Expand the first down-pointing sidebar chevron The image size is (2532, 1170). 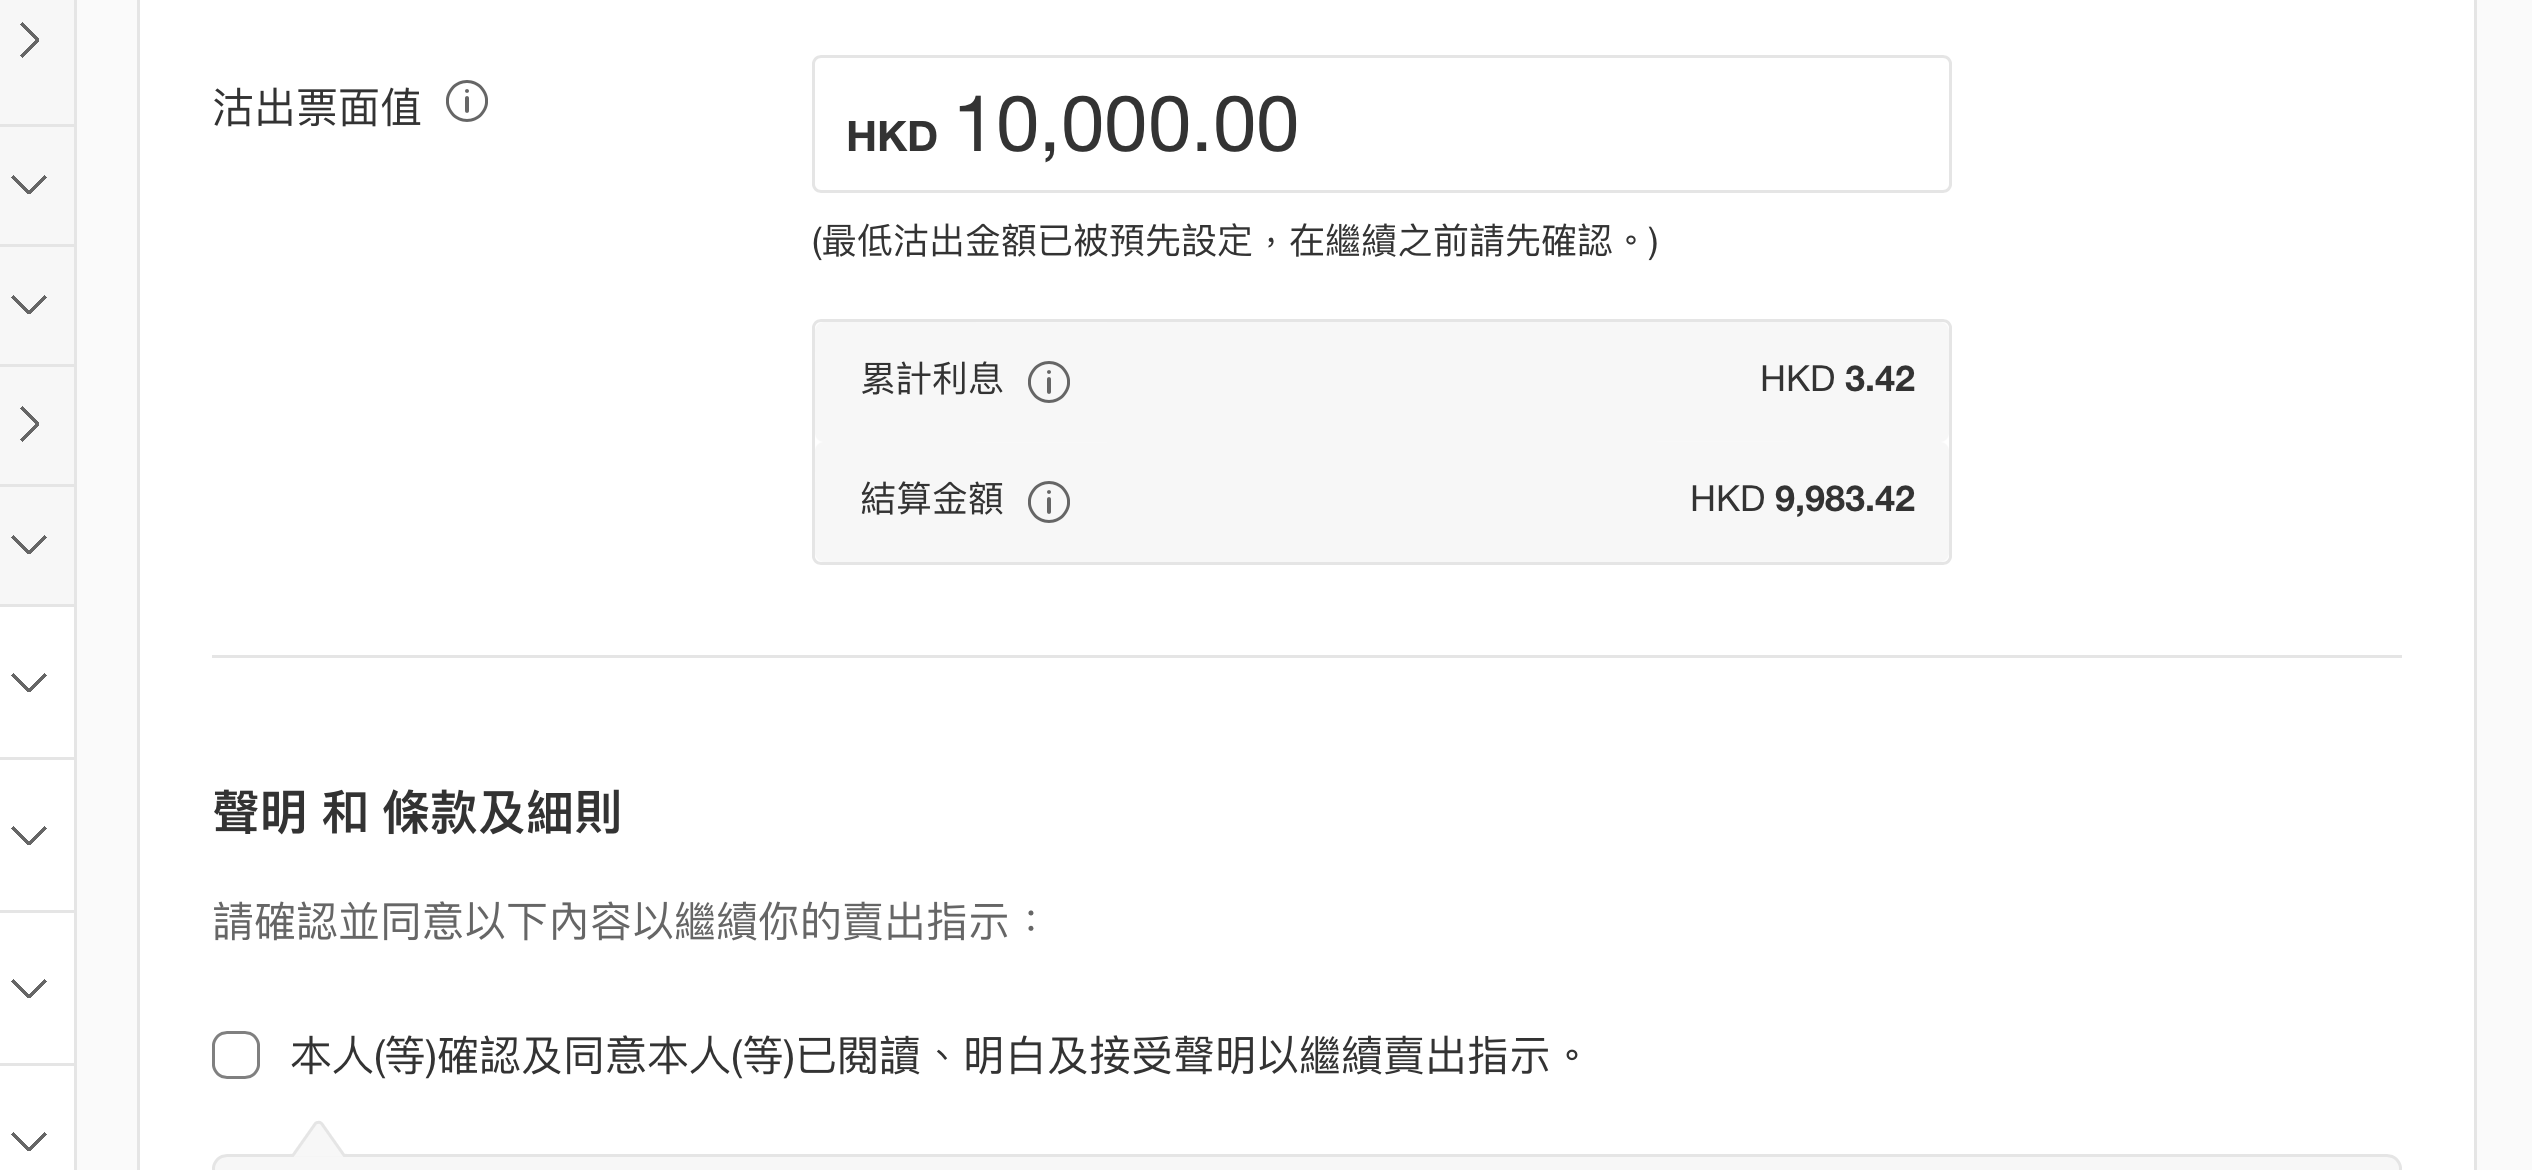coord(30,184)
